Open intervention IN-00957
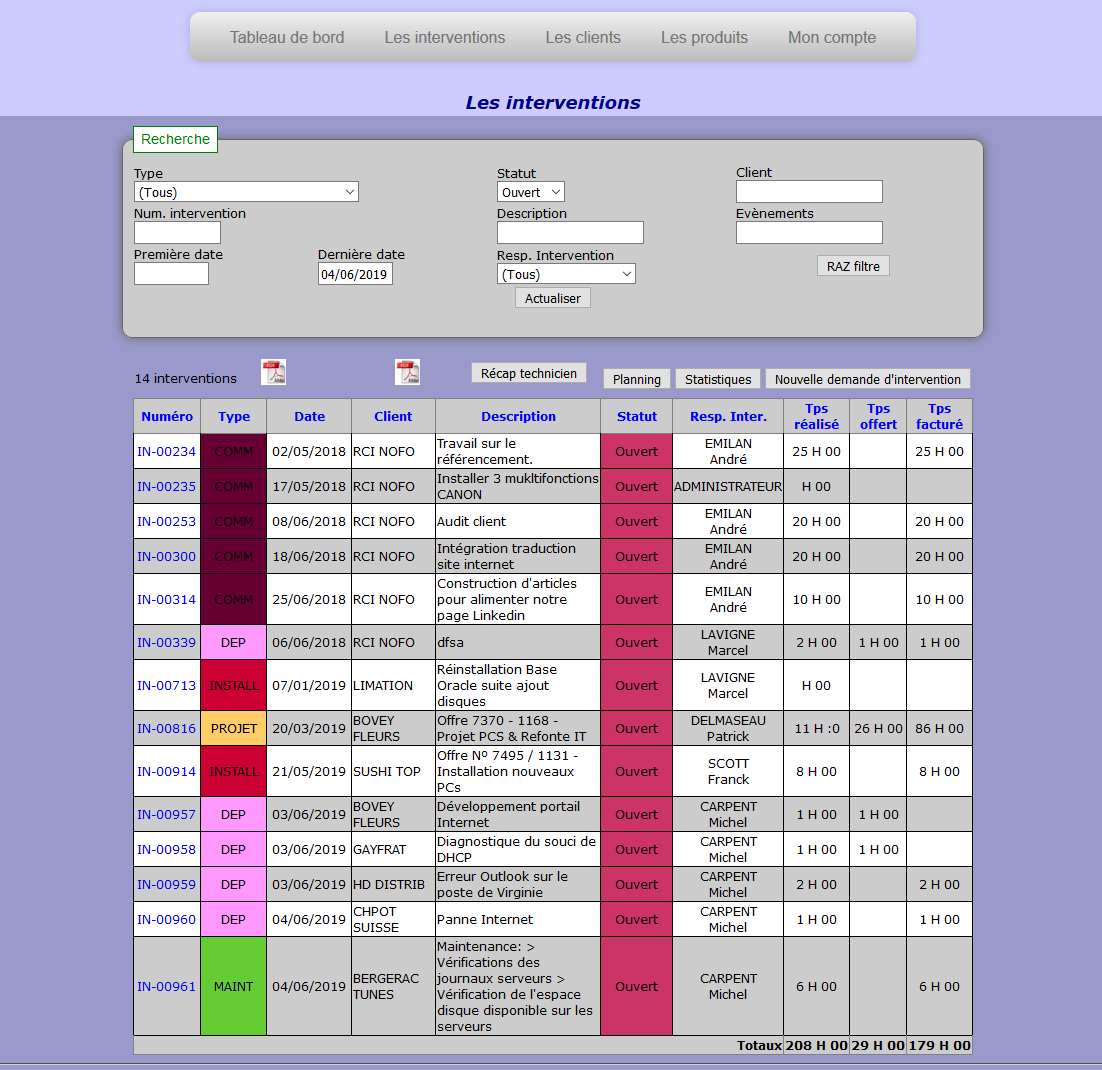 coord(167,814)
